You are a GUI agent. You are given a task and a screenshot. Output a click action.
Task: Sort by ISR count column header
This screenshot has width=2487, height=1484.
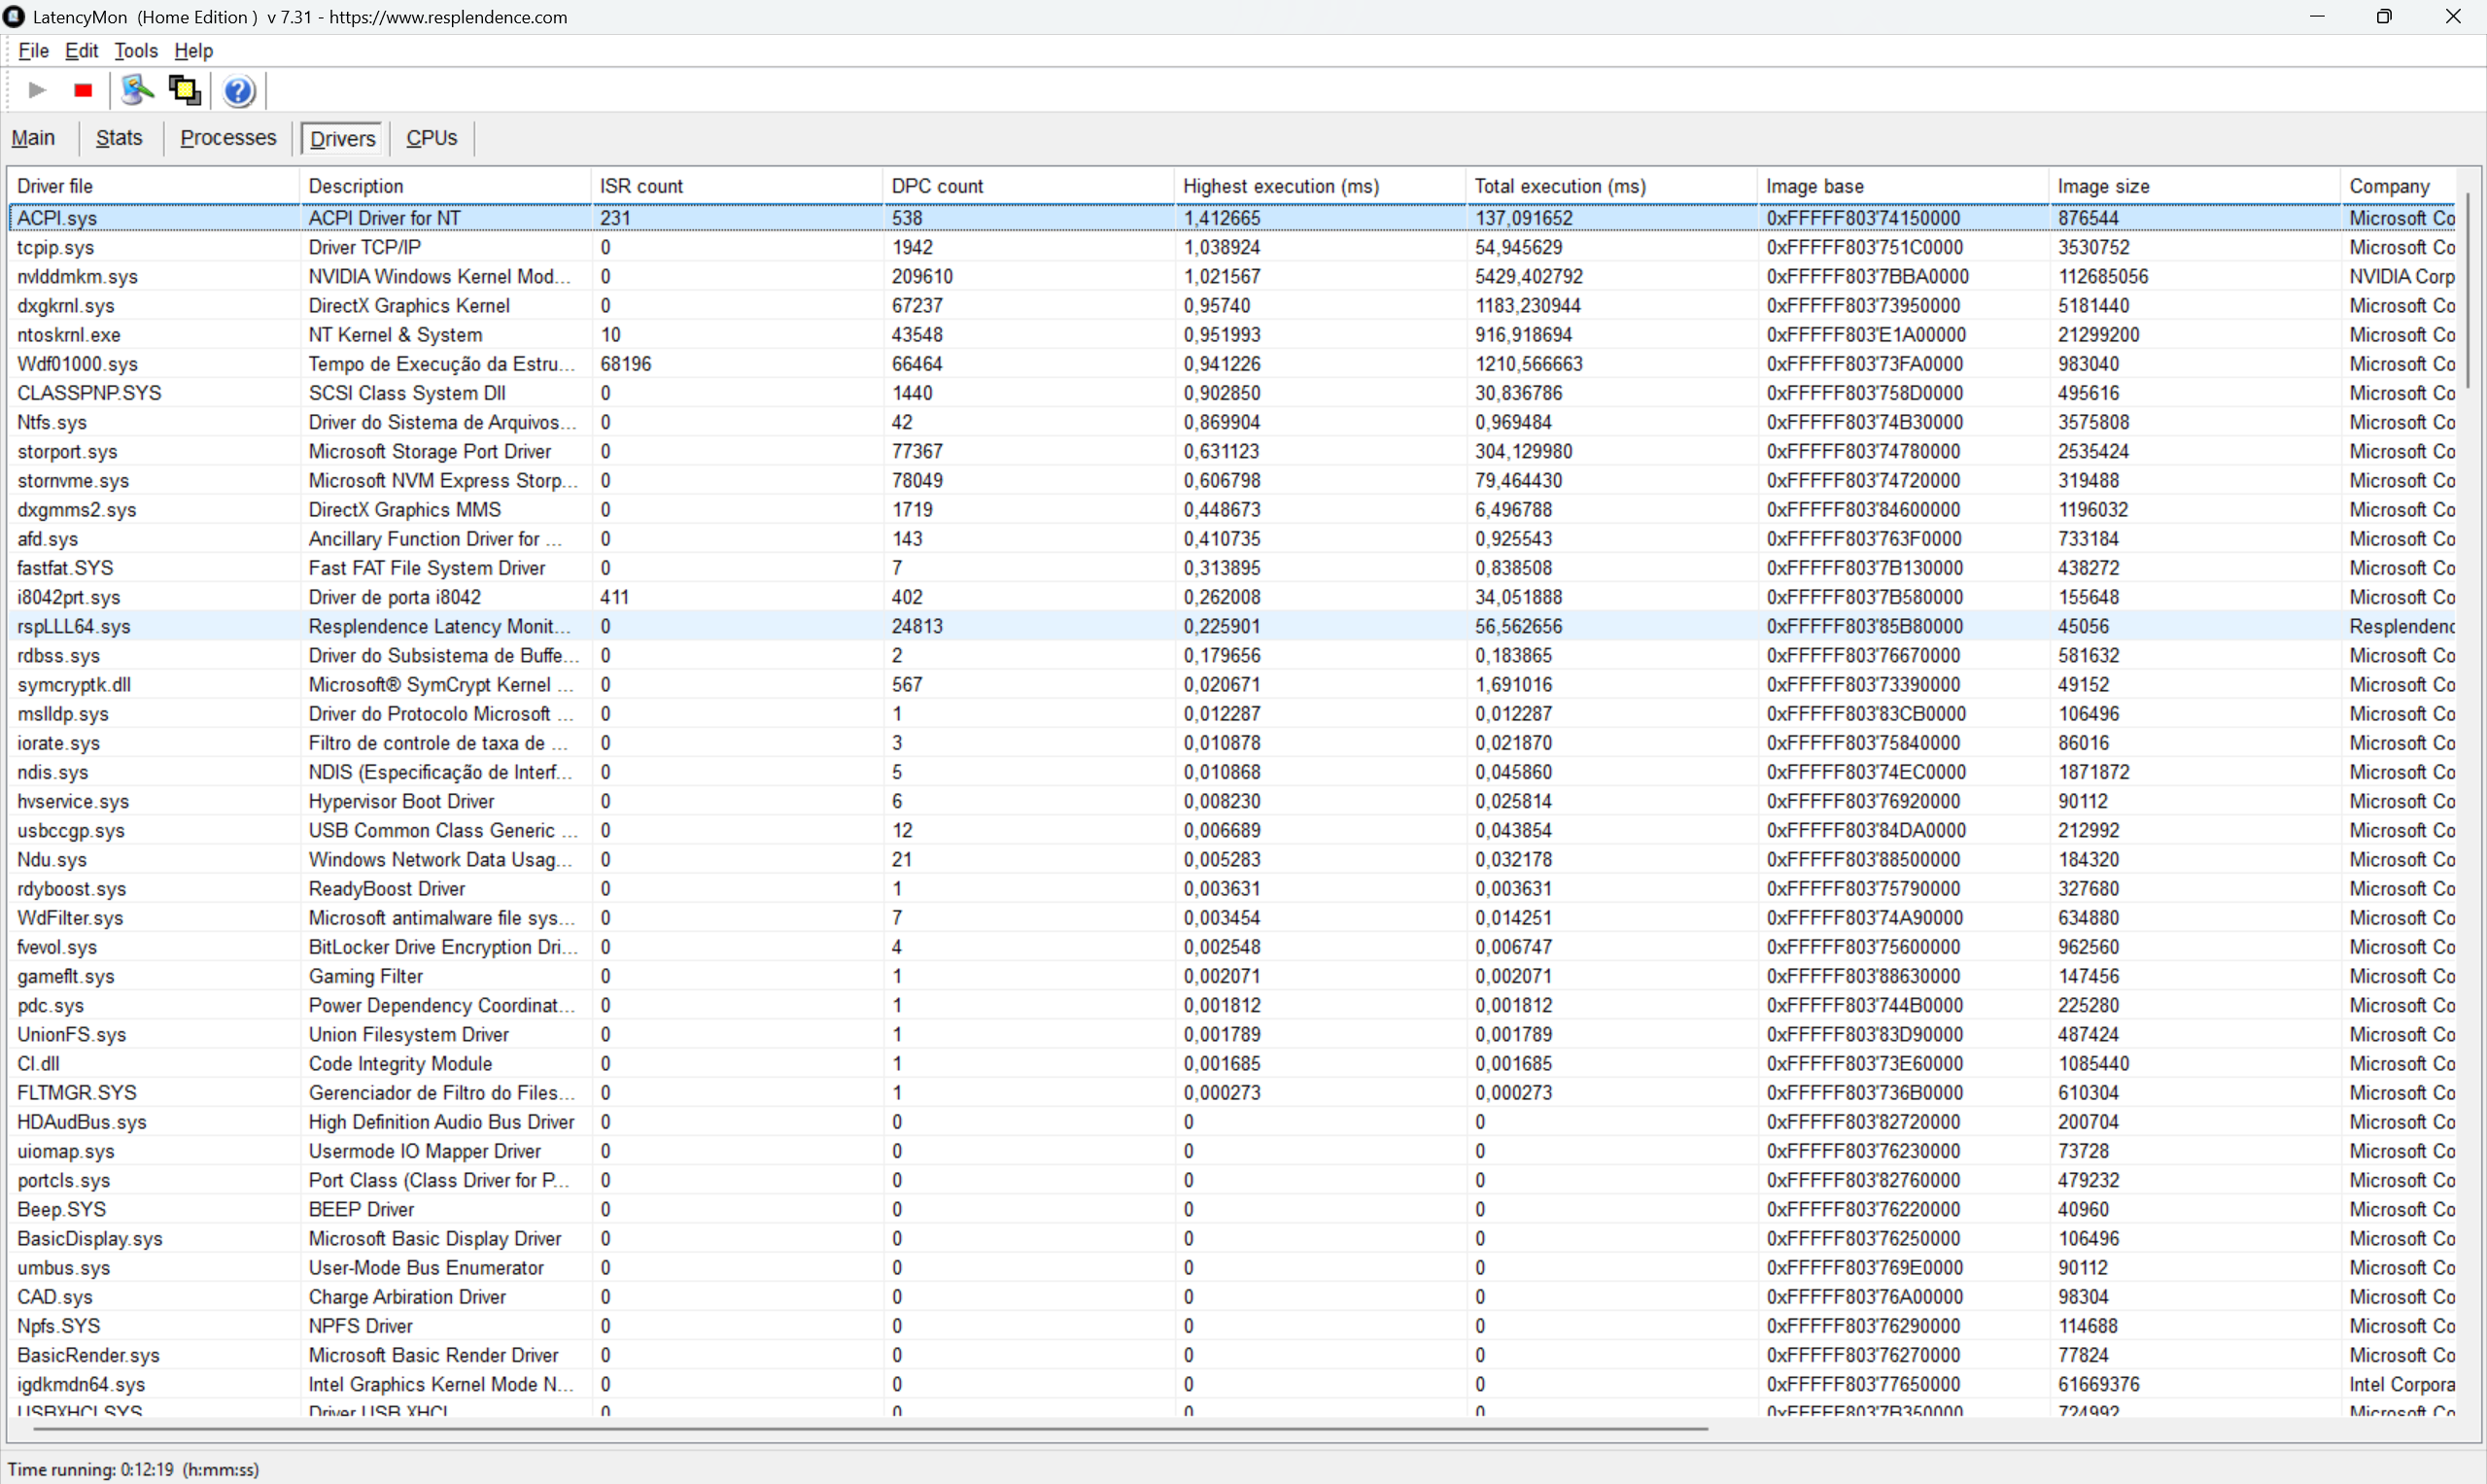[641, 186]
